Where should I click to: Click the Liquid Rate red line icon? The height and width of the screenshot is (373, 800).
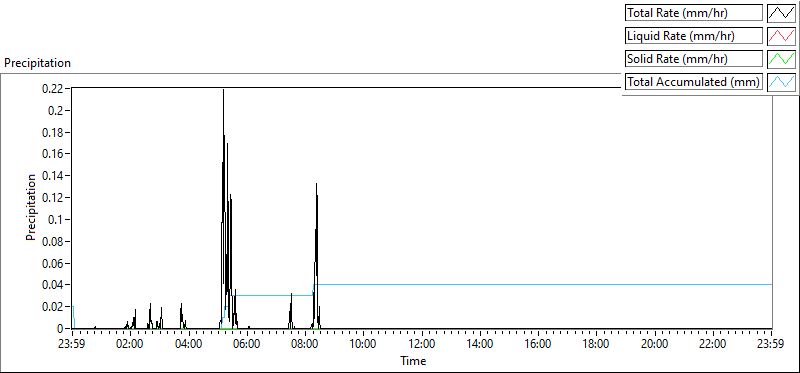(x=781, y=36)
